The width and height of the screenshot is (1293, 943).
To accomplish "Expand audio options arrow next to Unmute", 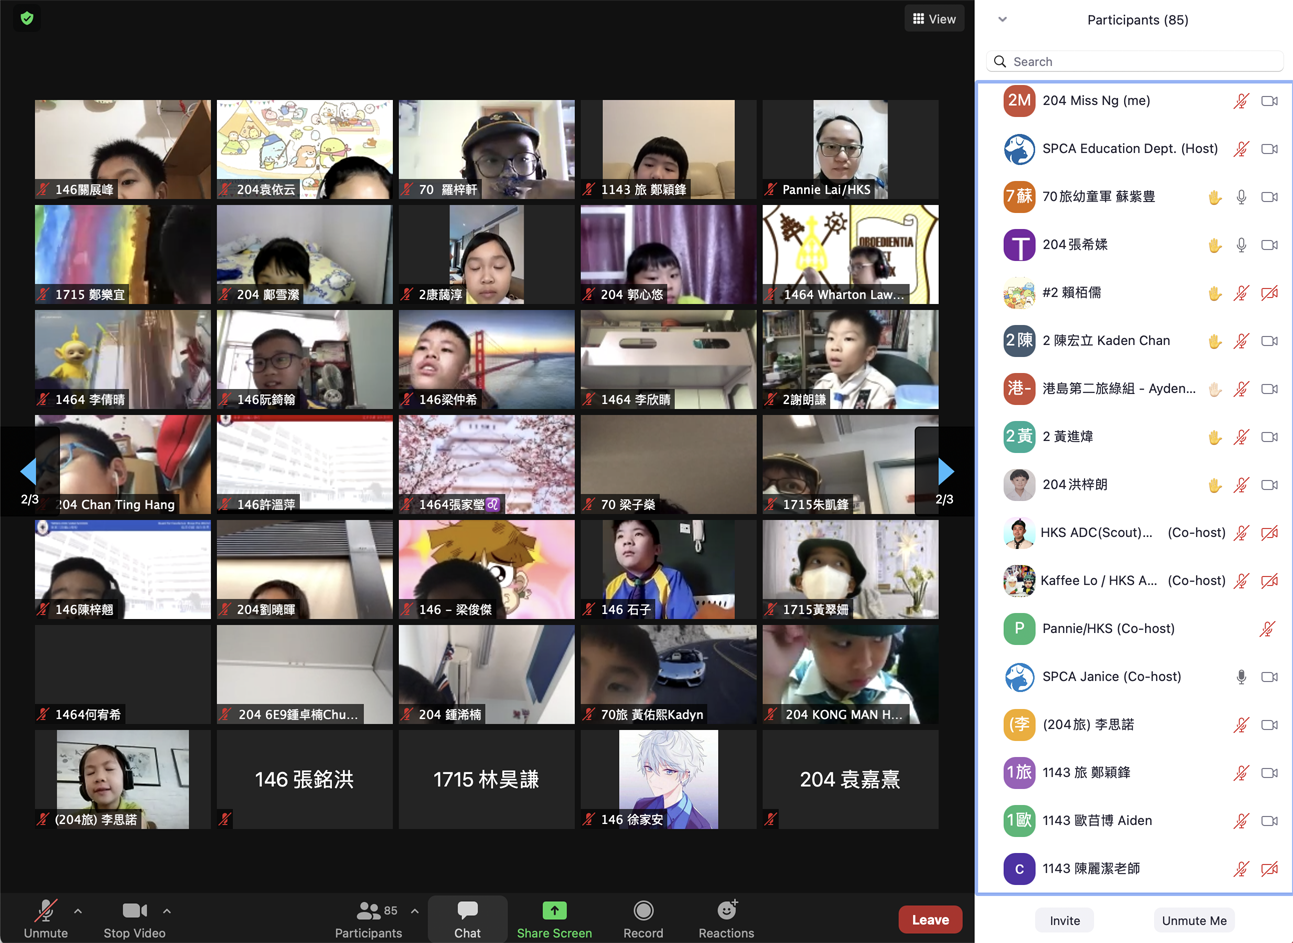I will (x=78, y=911).
